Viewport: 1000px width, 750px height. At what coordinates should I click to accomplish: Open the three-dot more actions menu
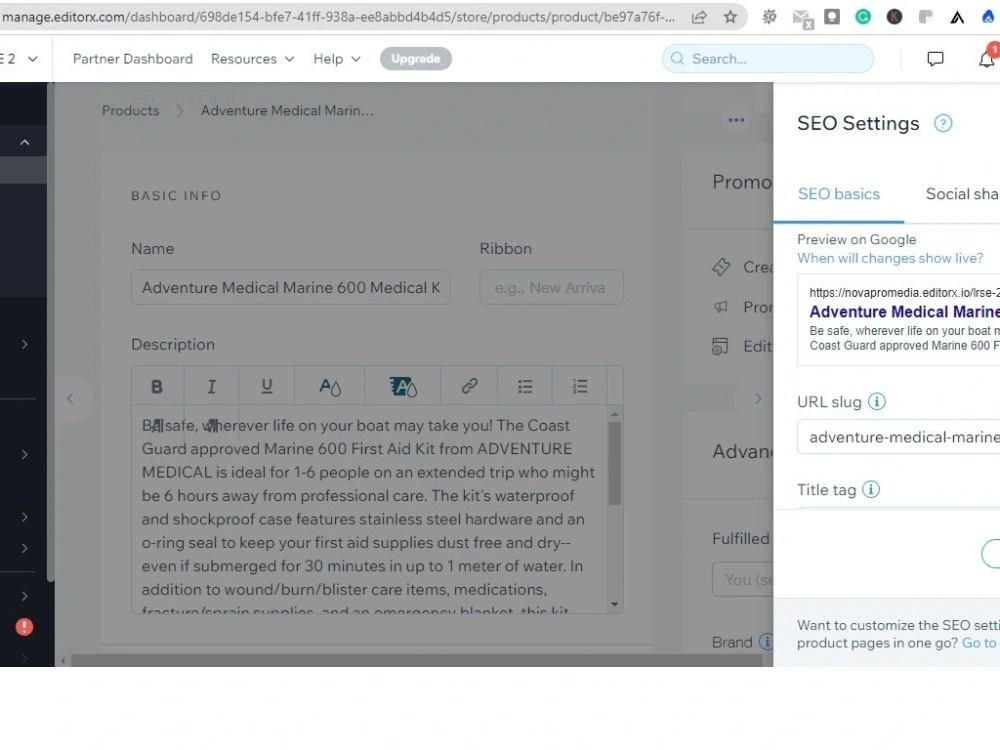[x=736, y=120]
